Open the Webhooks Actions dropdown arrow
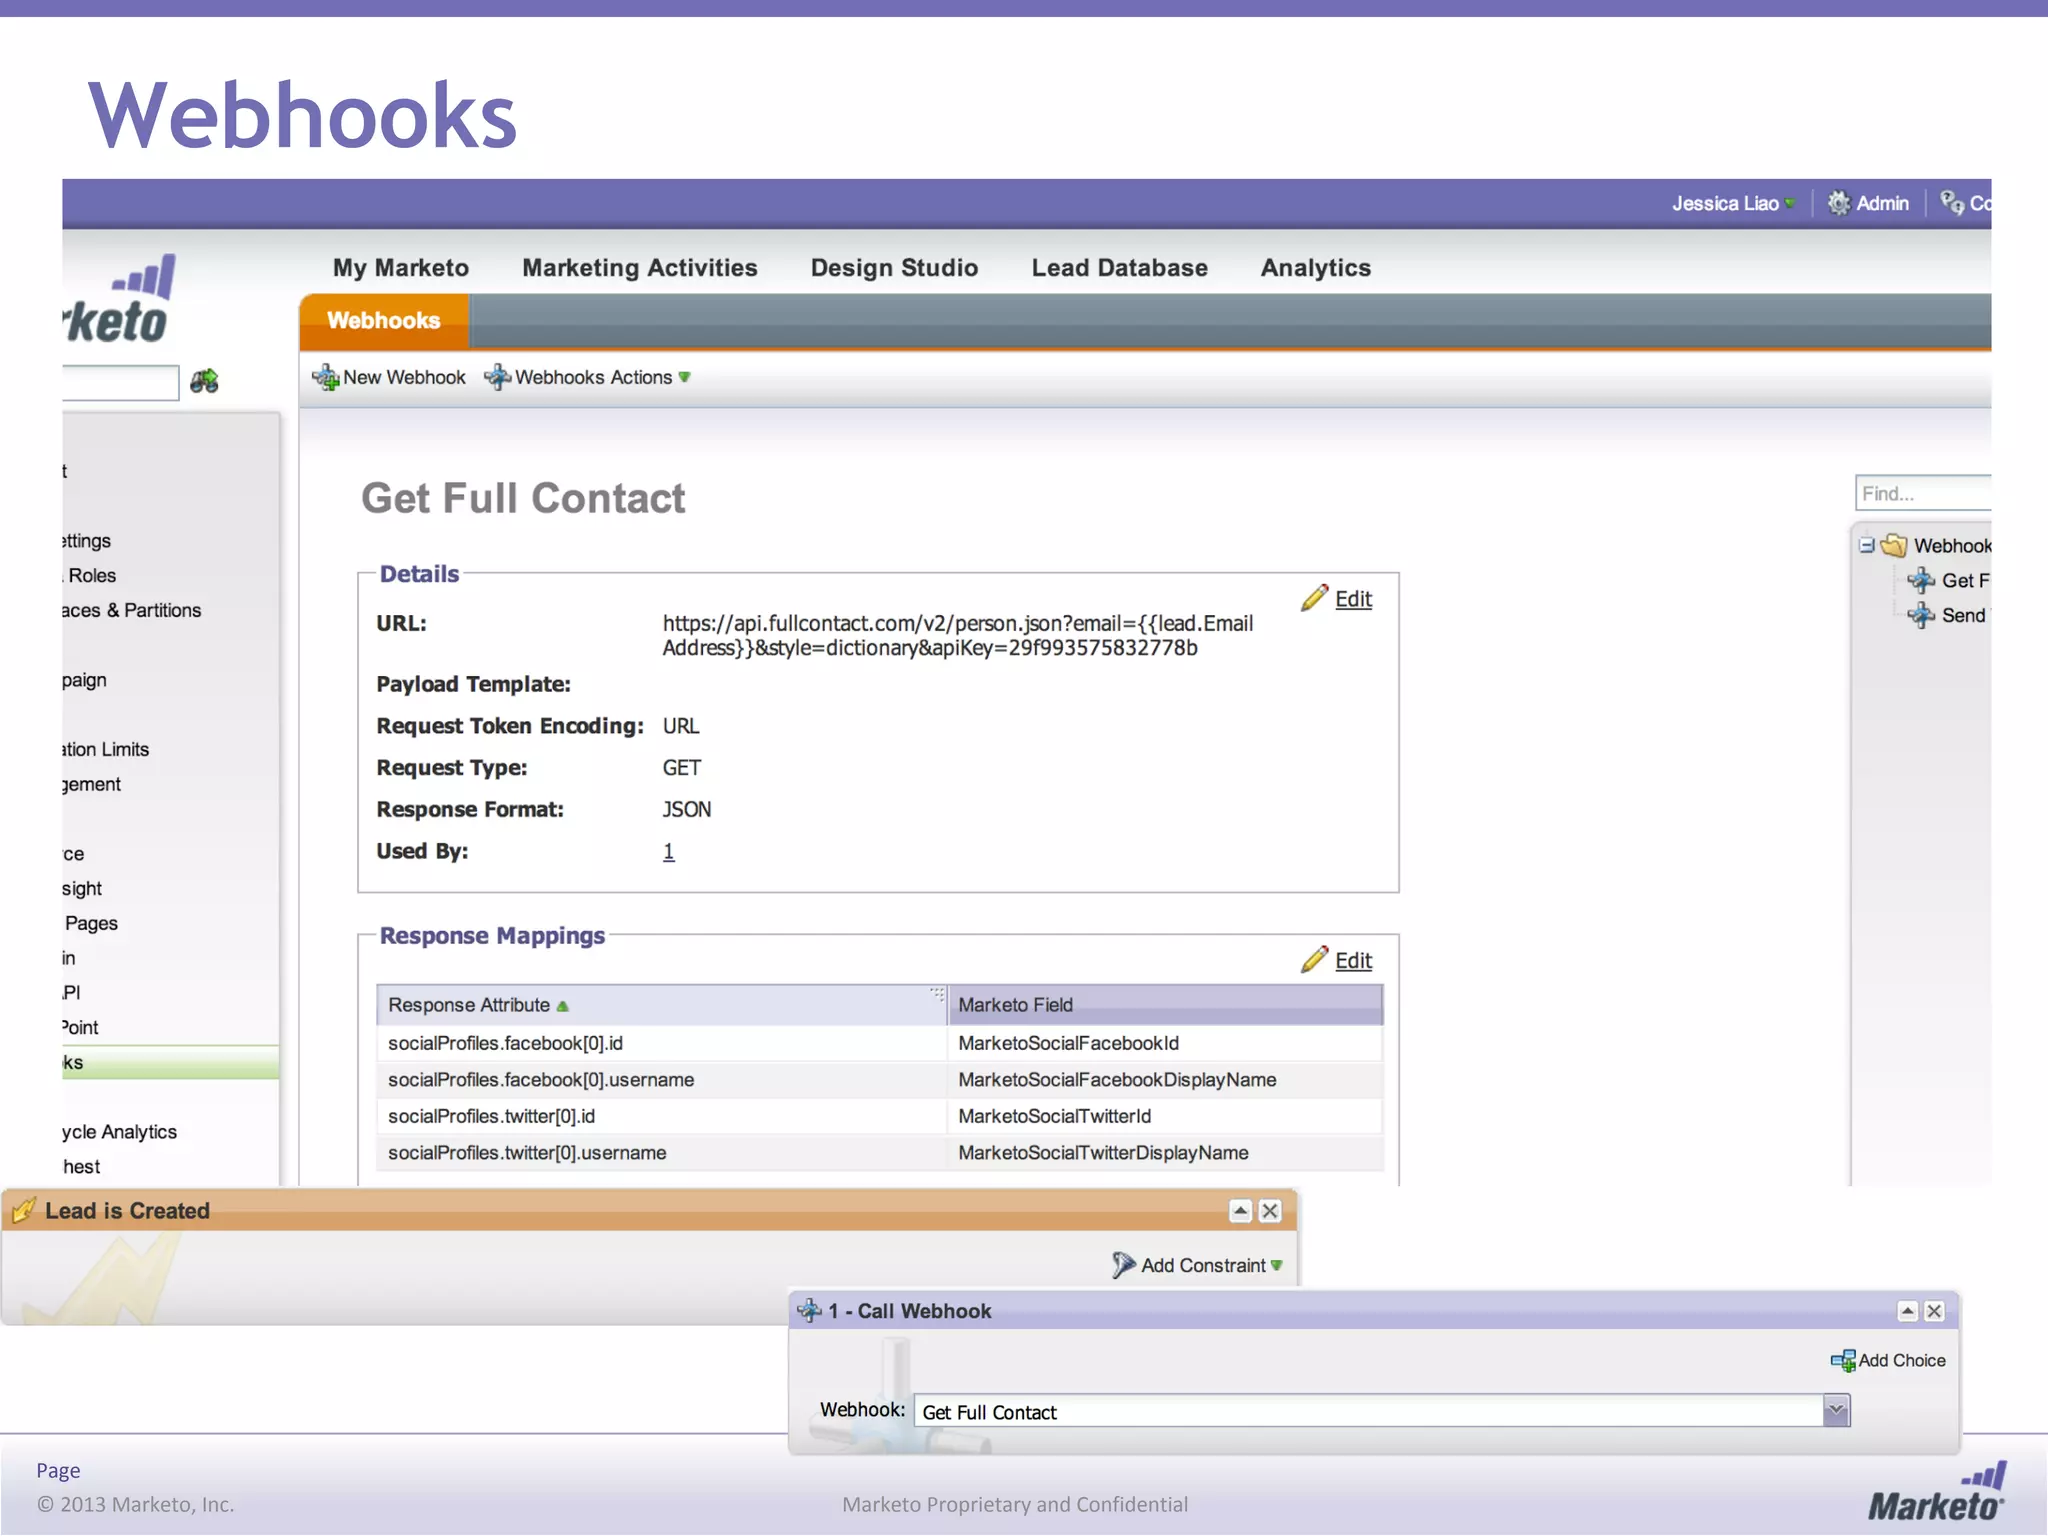 coord(685,378)
